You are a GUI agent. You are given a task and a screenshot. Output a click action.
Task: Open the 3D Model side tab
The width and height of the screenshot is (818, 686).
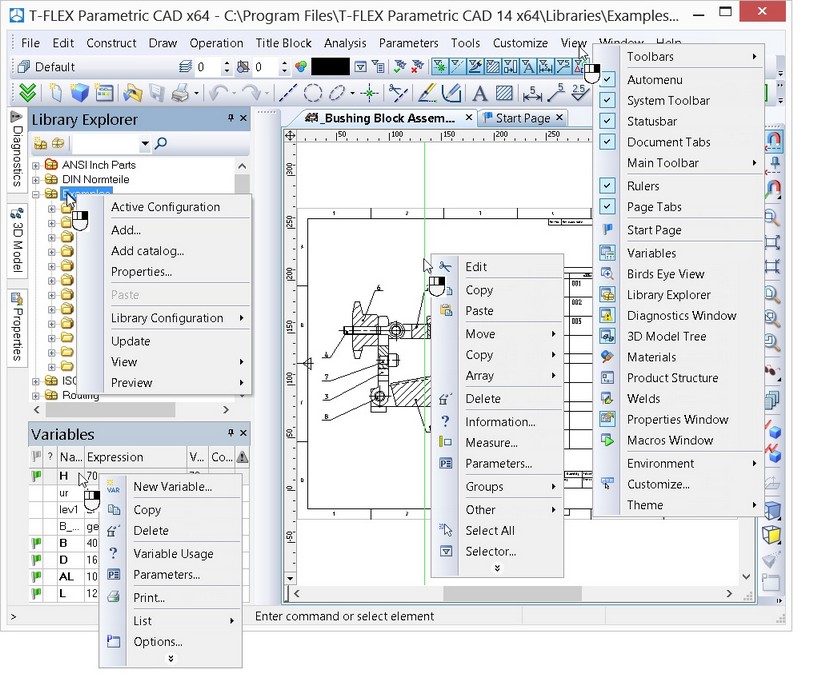tap(17, 240)
